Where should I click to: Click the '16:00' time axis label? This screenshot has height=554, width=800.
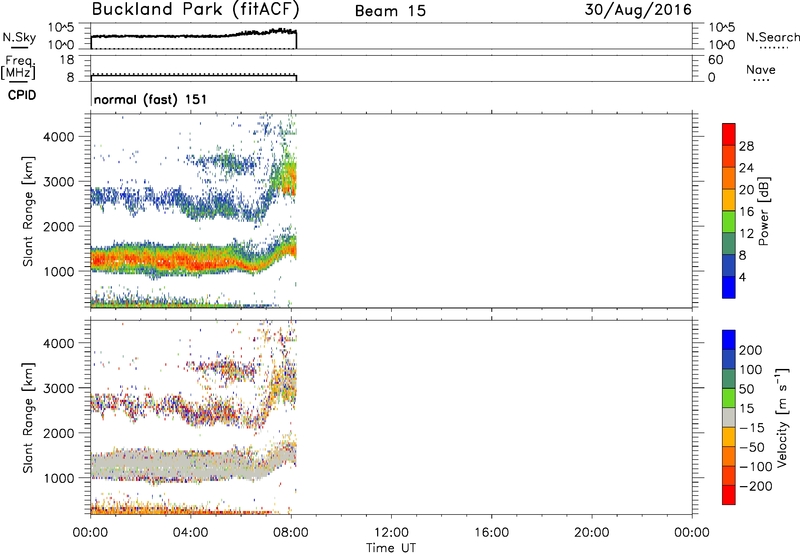pos(491,533)
